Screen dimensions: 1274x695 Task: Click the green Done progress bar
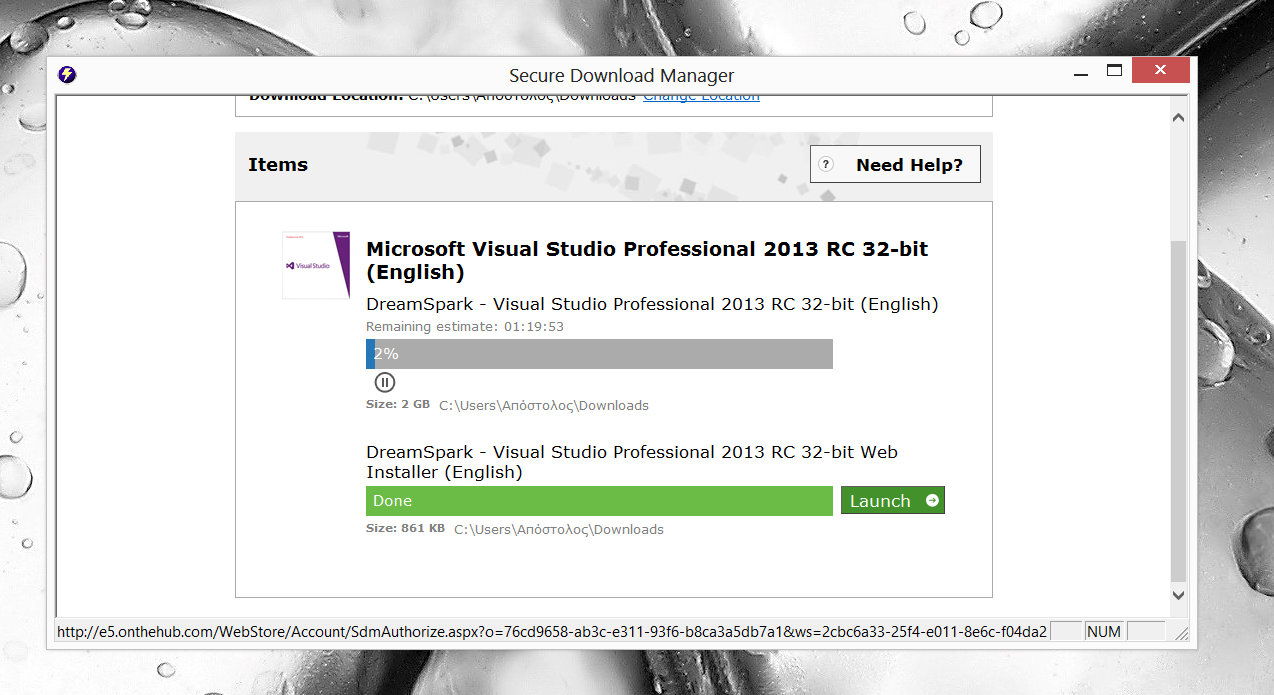pos(599,501)
